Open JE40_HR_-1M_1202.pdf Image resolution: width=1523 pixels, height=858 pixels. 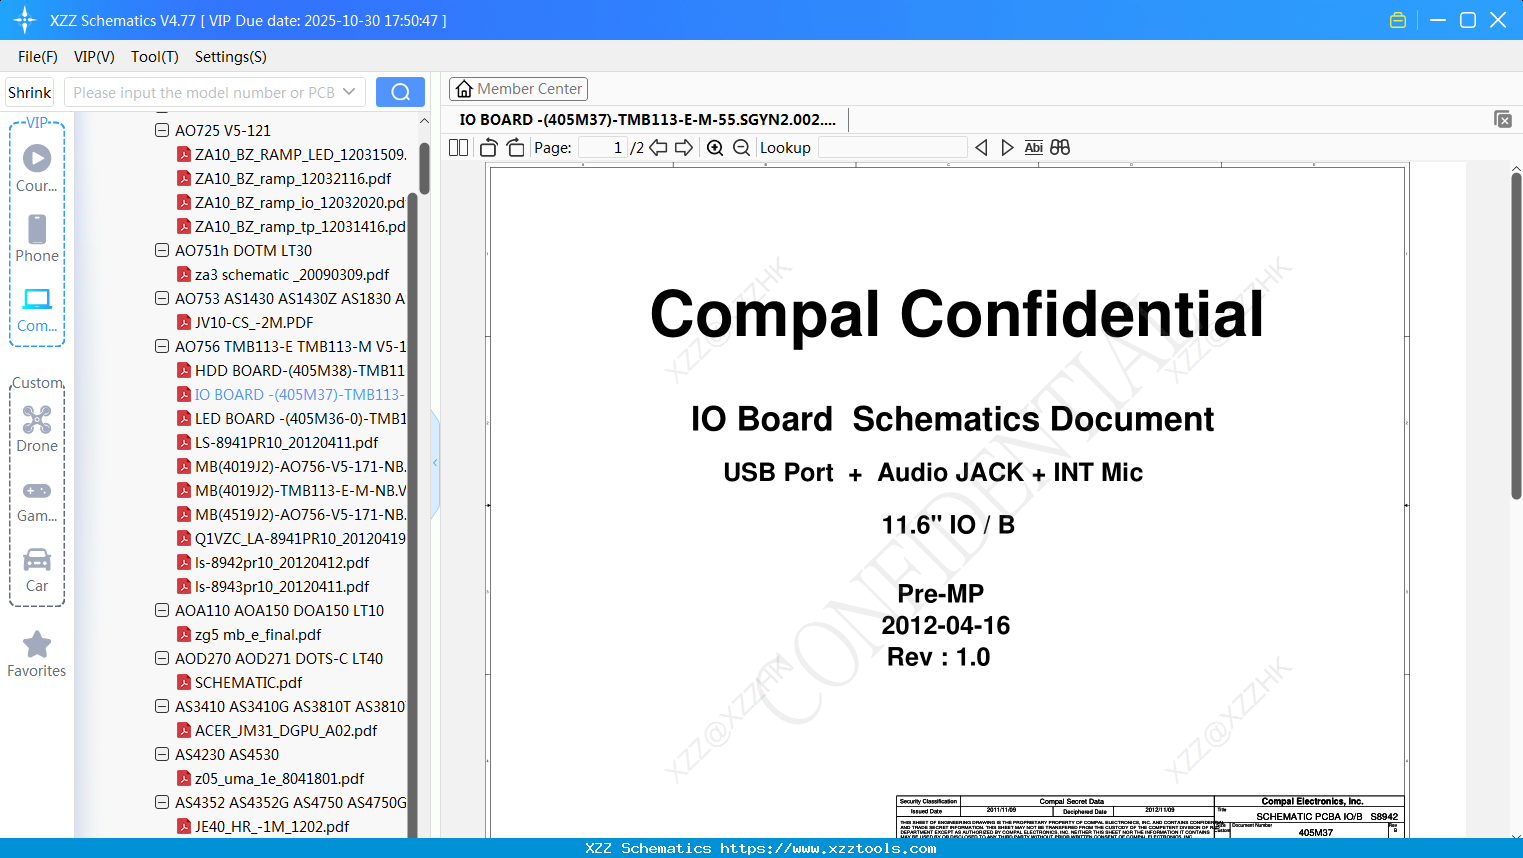272,826
